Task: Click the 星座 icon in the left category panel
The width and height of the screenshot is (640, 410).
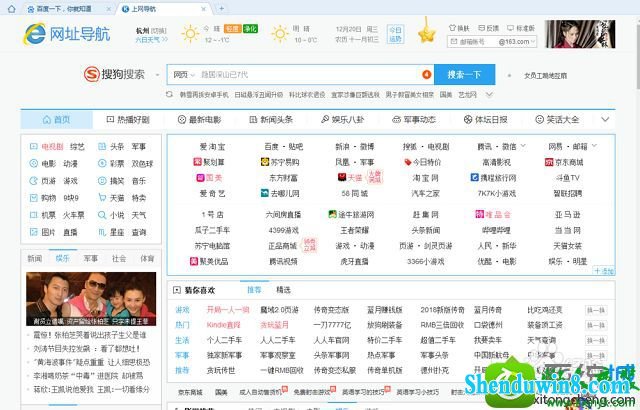Action: (102, 232)
